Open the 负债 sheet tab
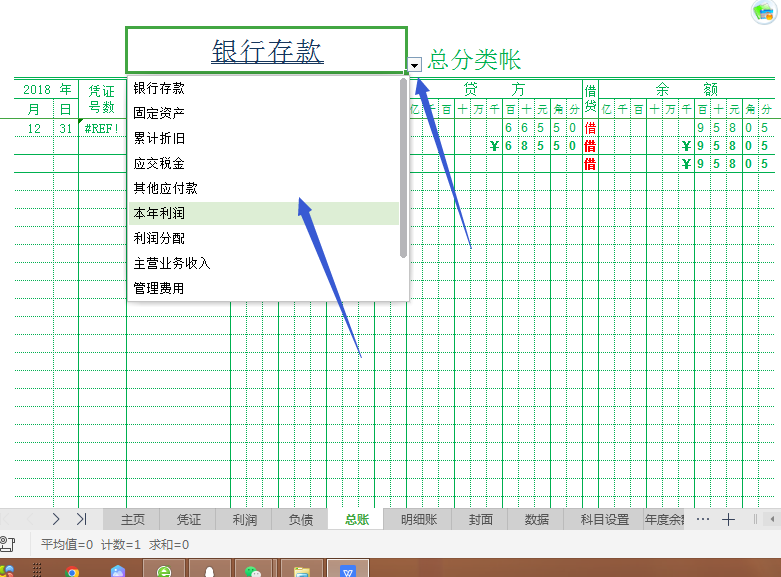This screenshot has width=781, height=577. point(301,520)
